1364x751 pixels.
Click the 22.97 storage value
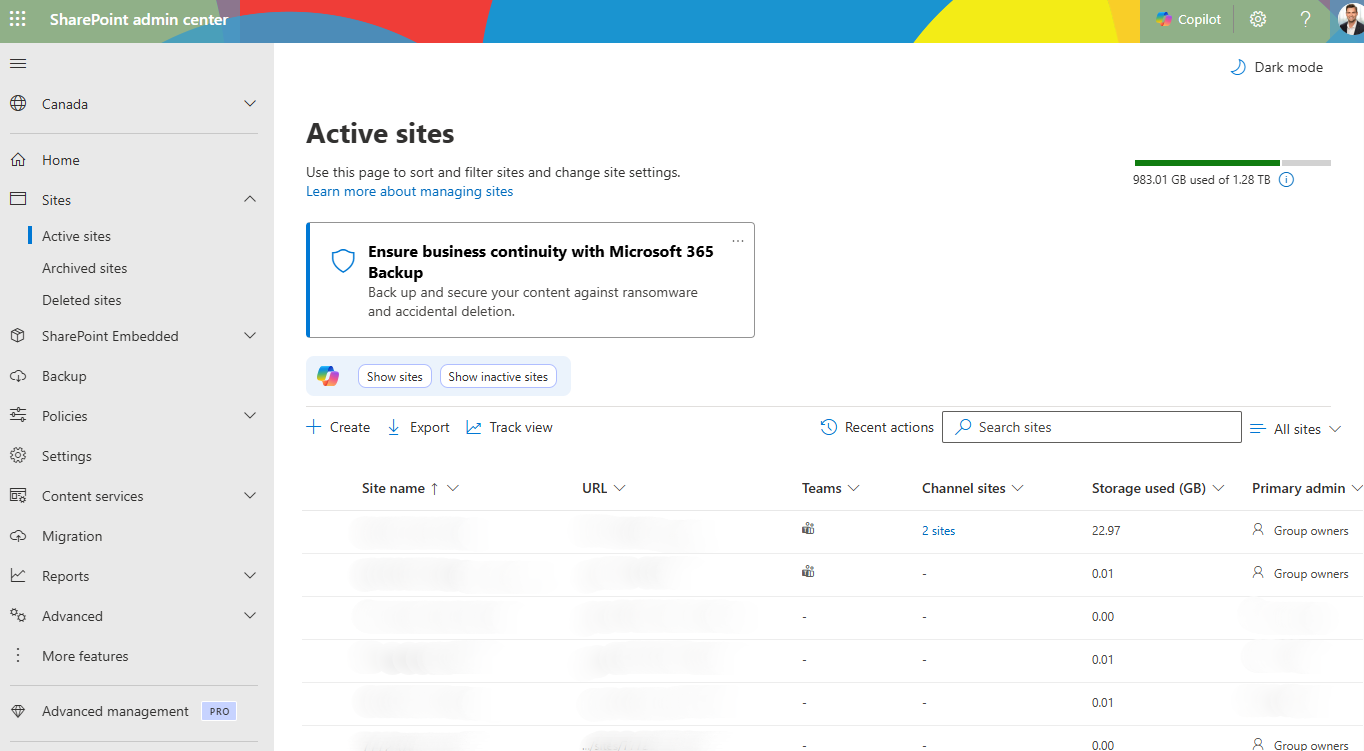[x=1106, y=531]
